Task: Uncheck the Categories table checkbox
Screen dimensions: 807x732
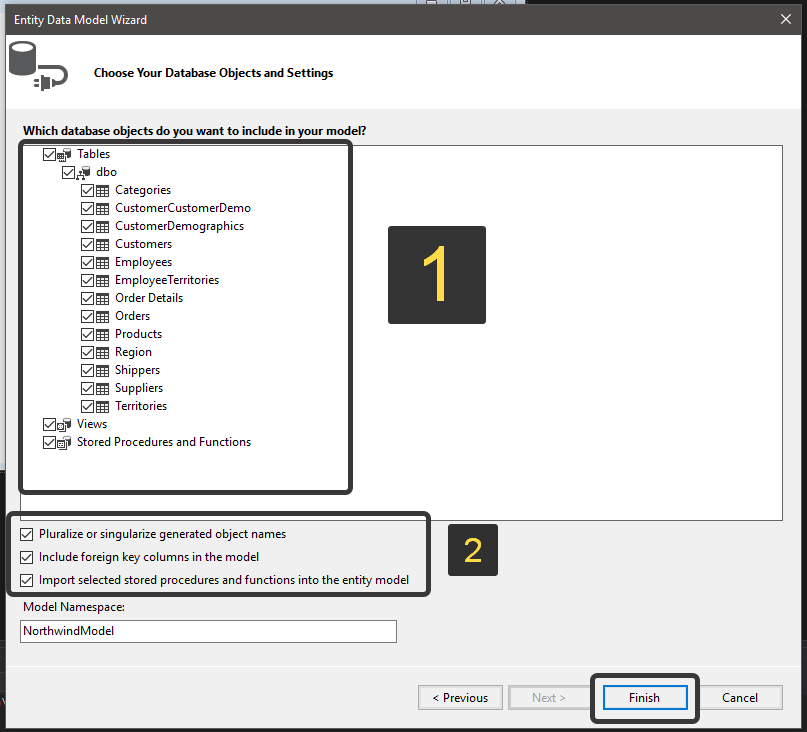Action: point(87,190)
